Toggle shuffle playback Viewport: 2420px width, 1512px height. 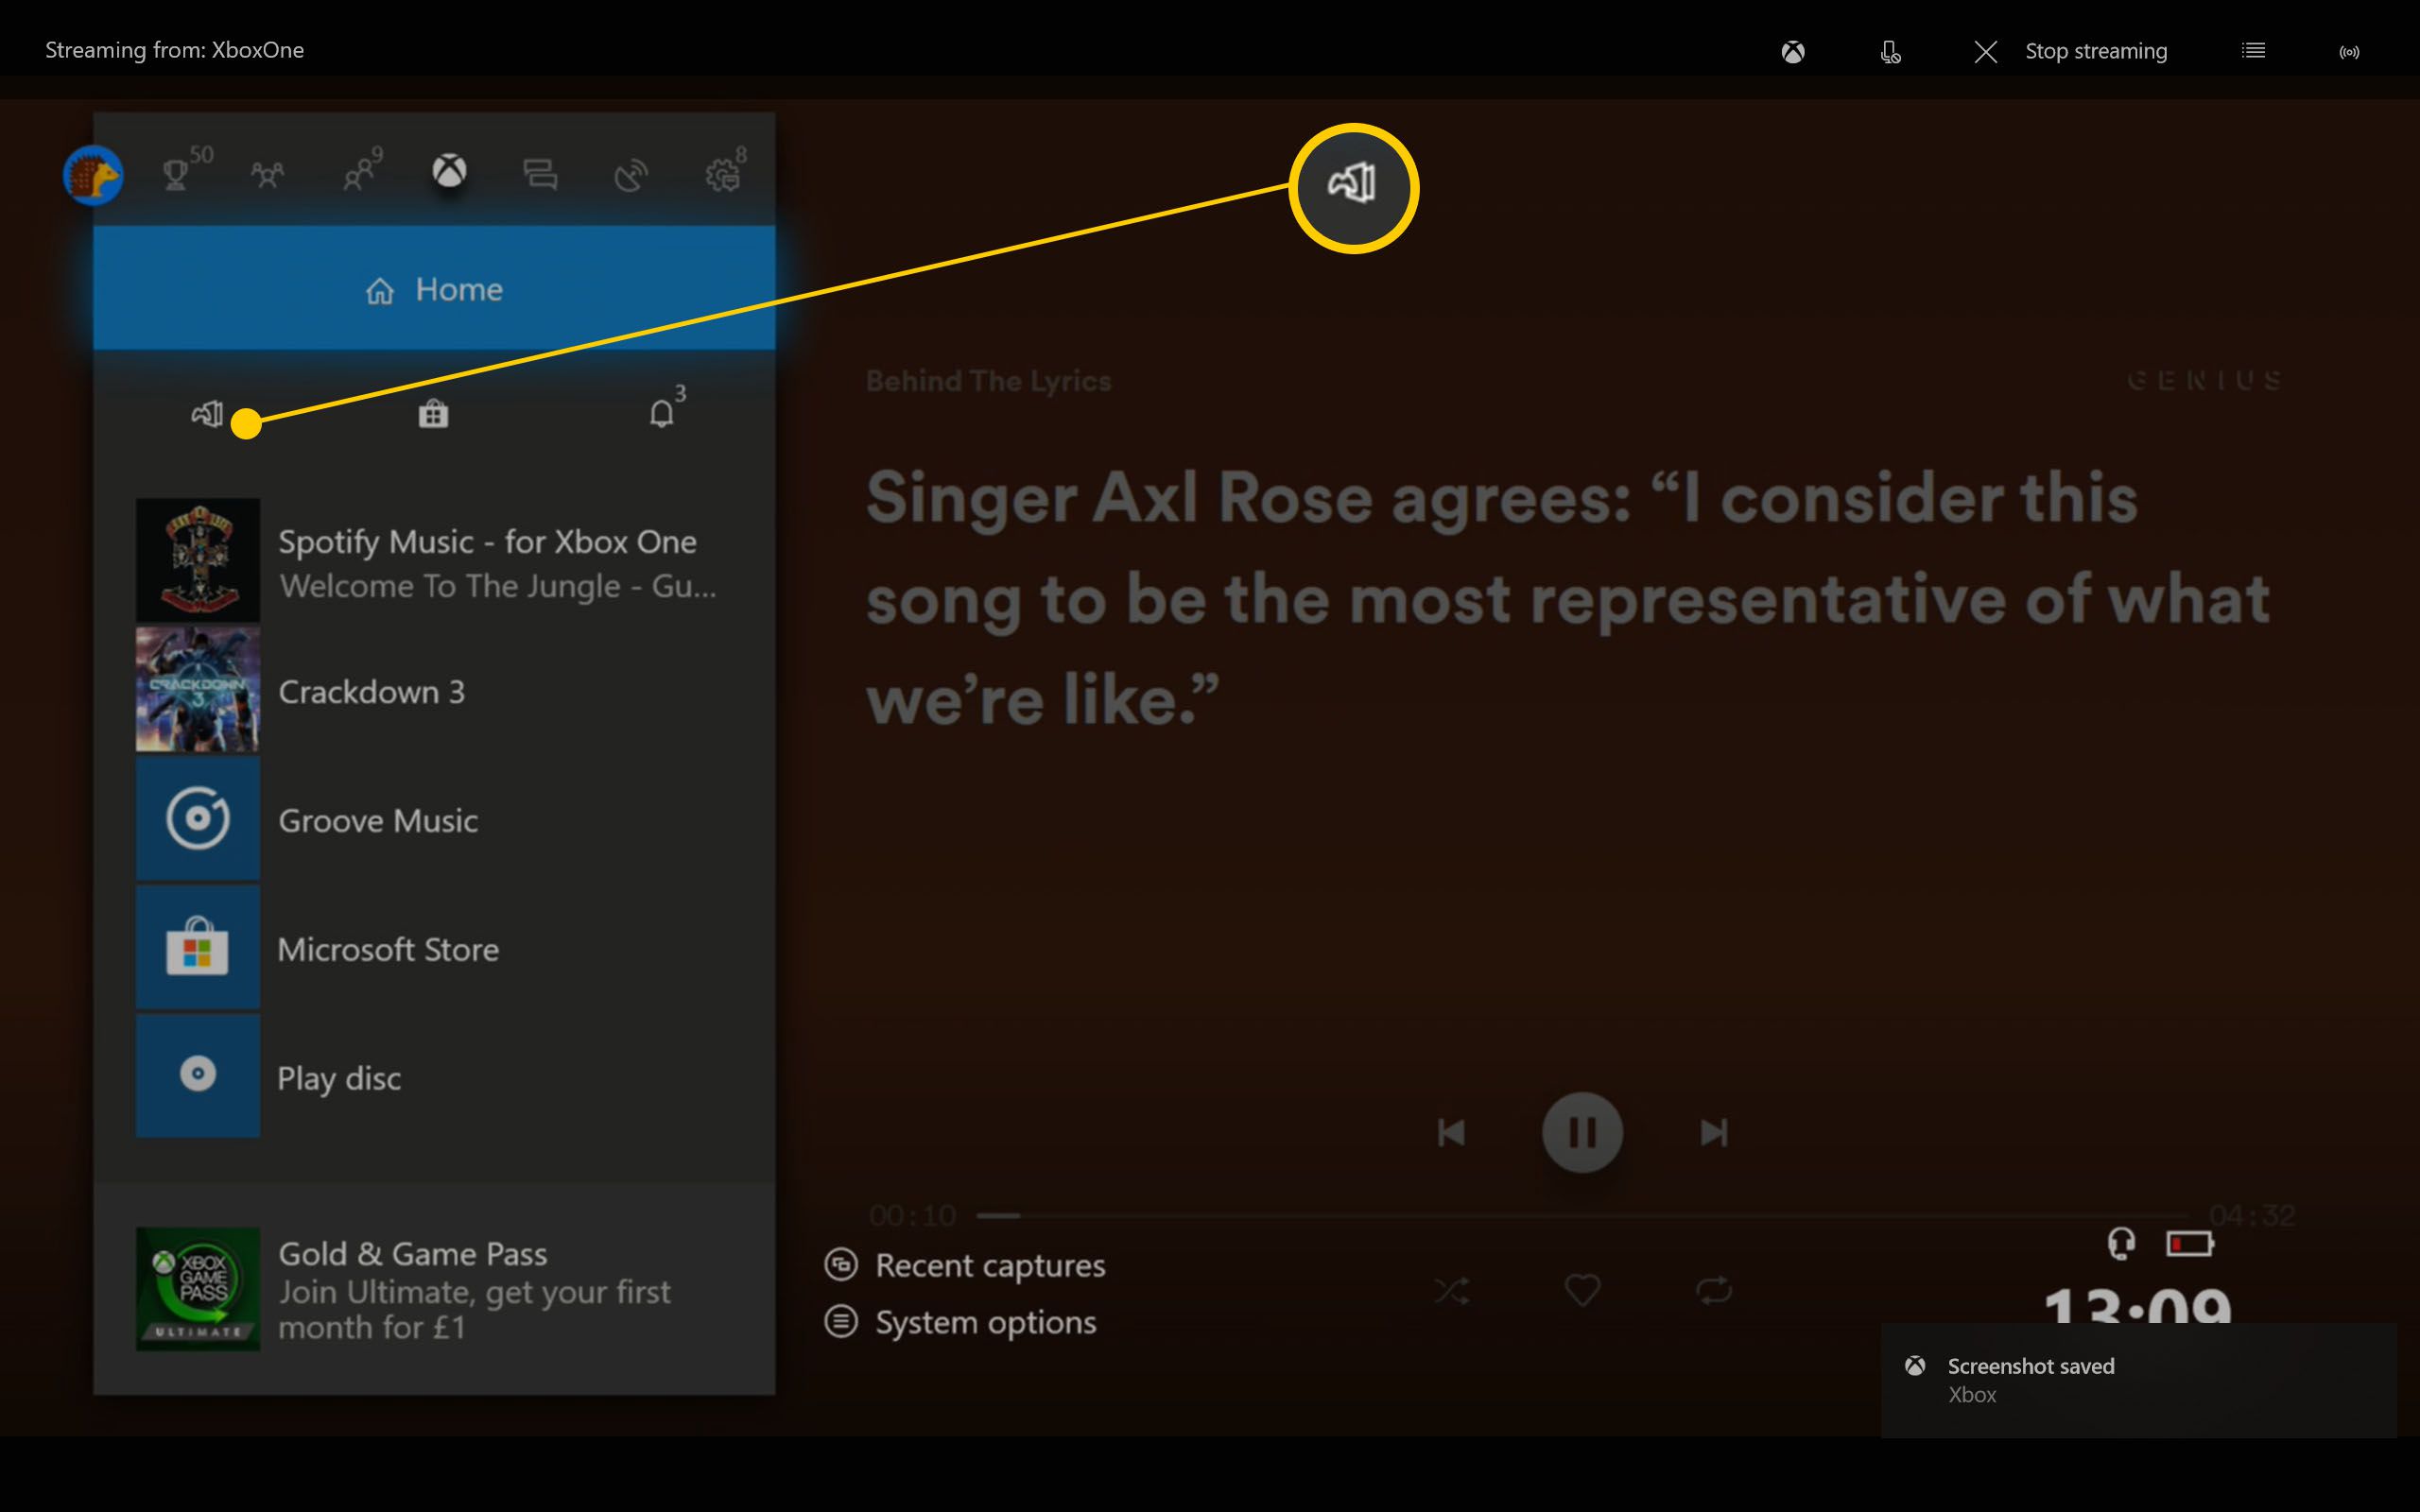(x=1451, y=1290)
